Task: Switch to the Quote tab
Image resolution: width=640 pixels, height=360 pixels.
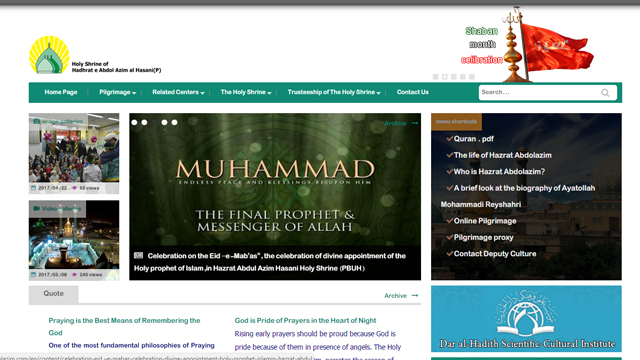Action: 53,294
